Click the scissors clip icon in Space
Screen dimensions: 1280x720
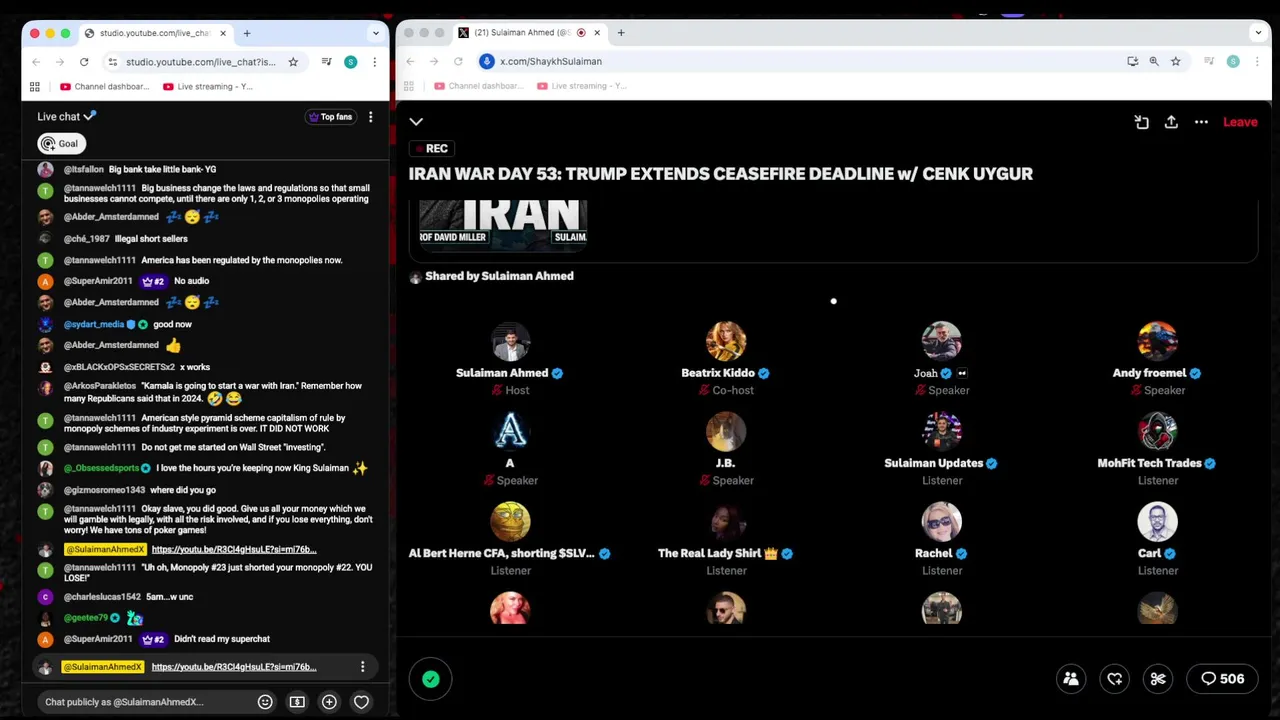pyautogui.click(x=1158, y=679)
